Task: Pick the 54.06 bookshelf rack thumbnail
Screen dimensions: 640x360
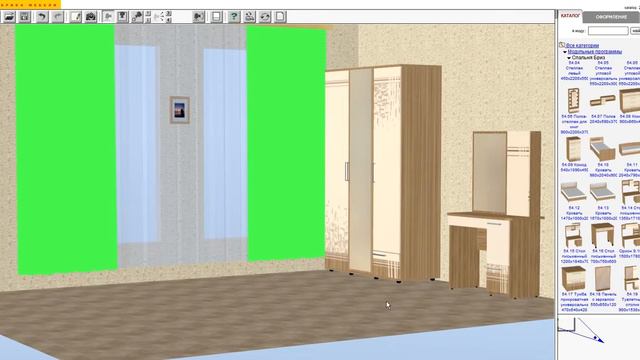Action: [x=573, y=100]
